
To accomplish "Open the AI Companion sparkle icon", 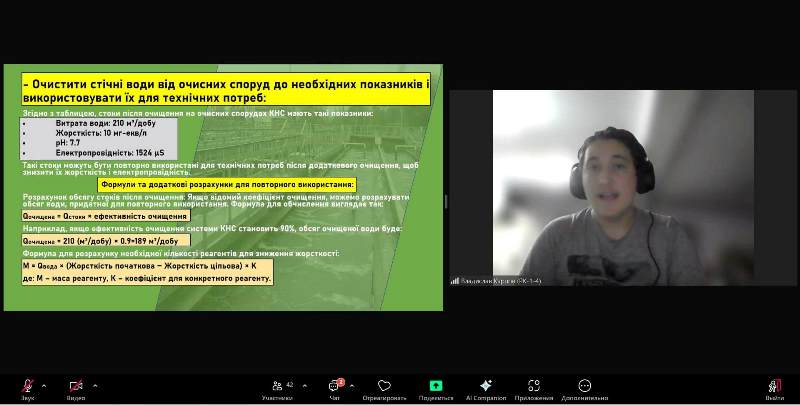I will click(x=486, y=386).
